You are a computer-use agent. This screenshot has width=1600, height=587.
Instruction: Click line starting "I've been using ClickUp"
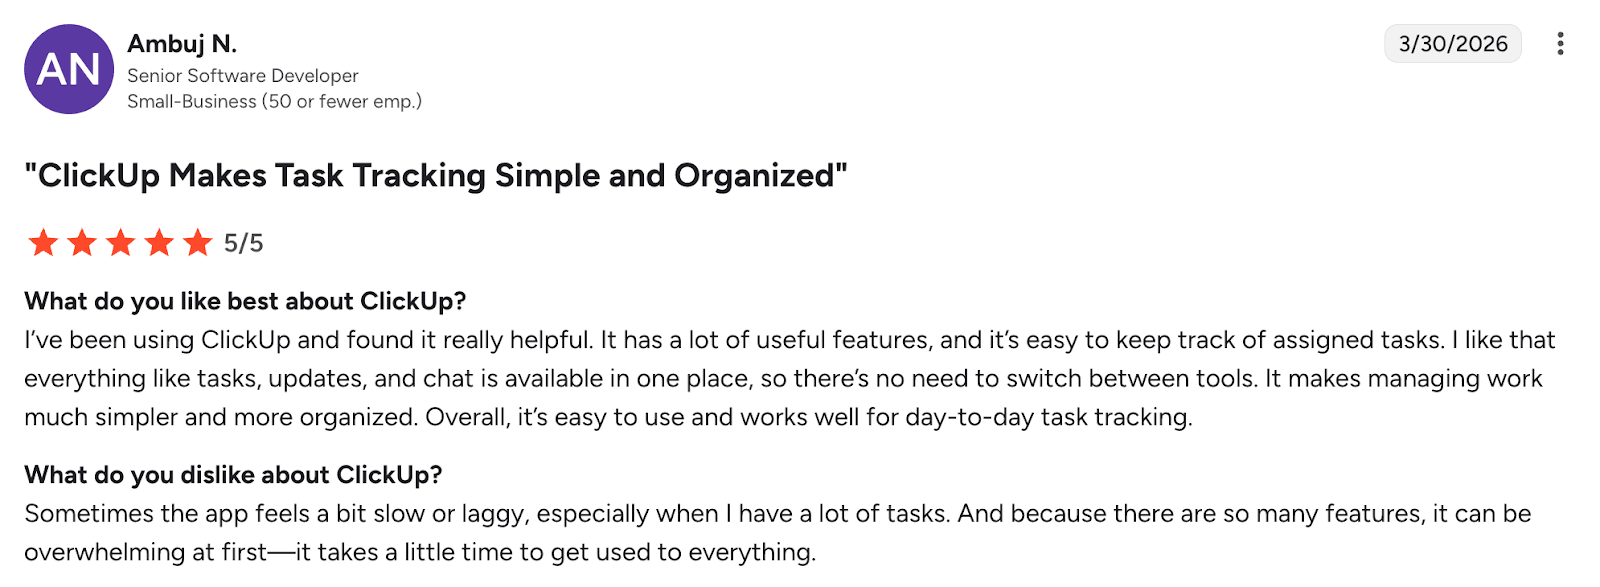coord(789,340)
